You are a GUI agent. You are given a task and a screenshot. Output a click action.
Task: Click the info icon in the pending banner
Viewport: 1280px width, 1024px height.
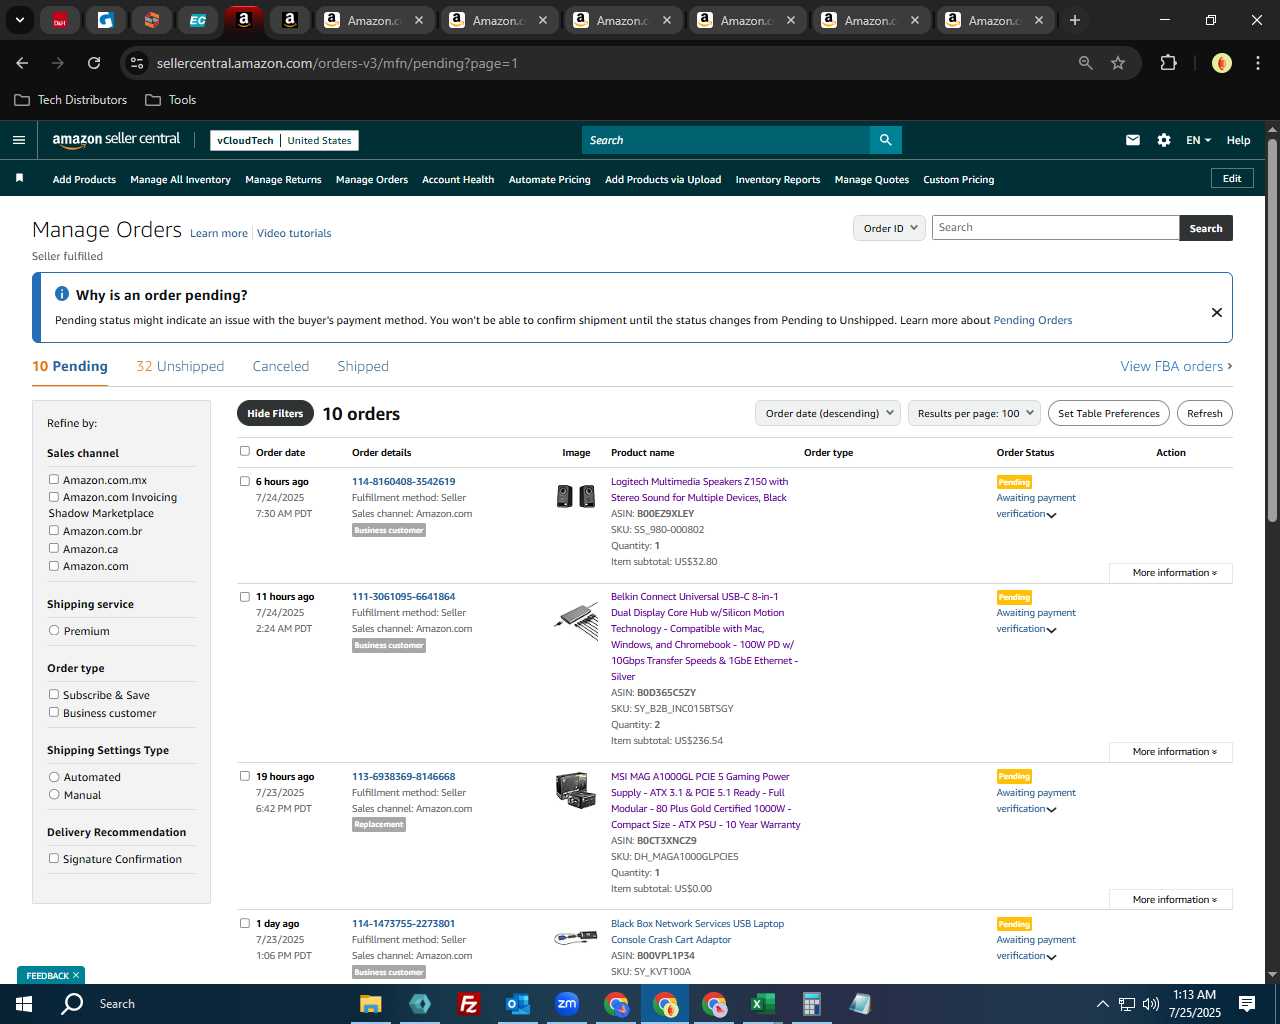[x=62, y=294]
